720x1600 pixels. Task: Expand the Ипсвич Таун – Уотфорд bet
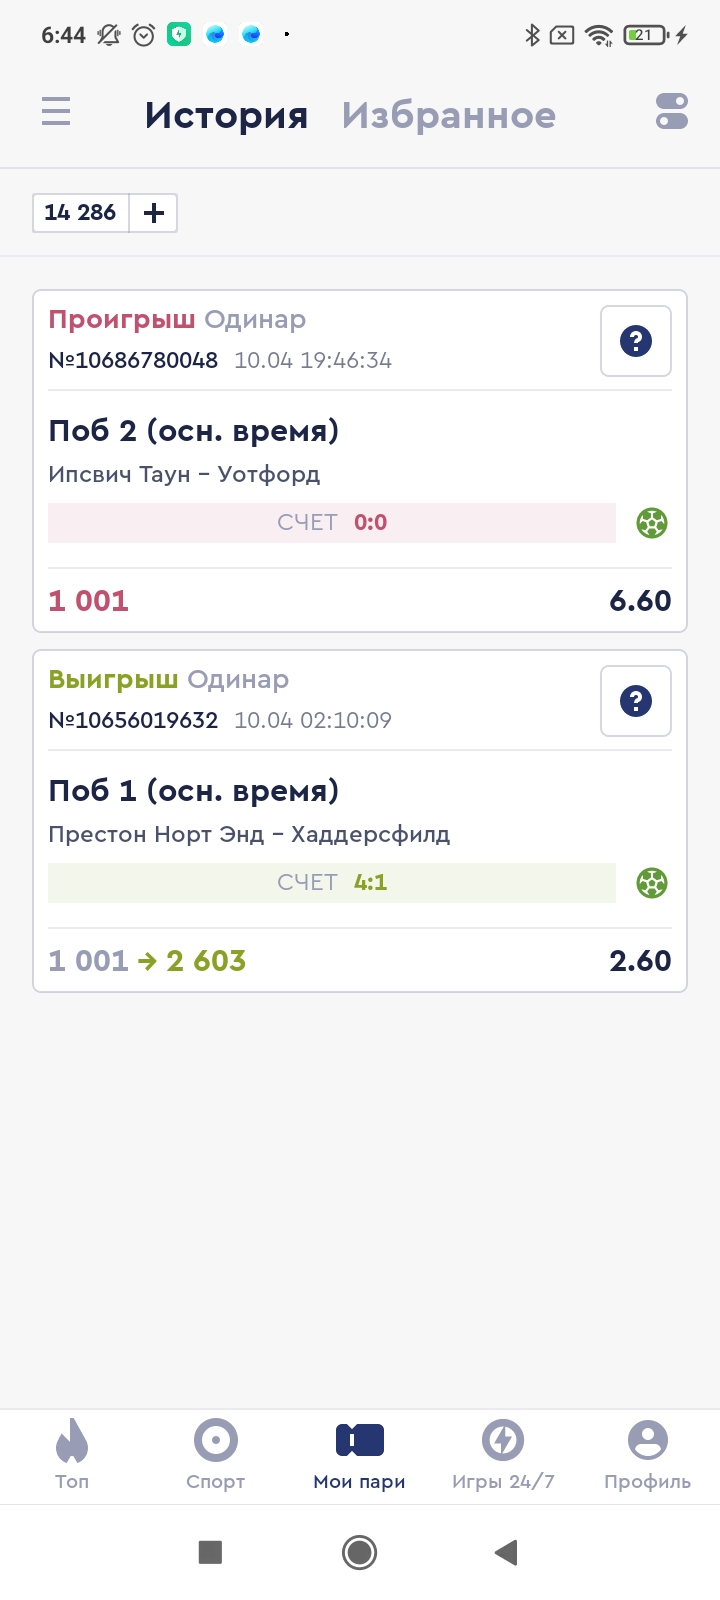pyautogui.click(x=300, y=450)
